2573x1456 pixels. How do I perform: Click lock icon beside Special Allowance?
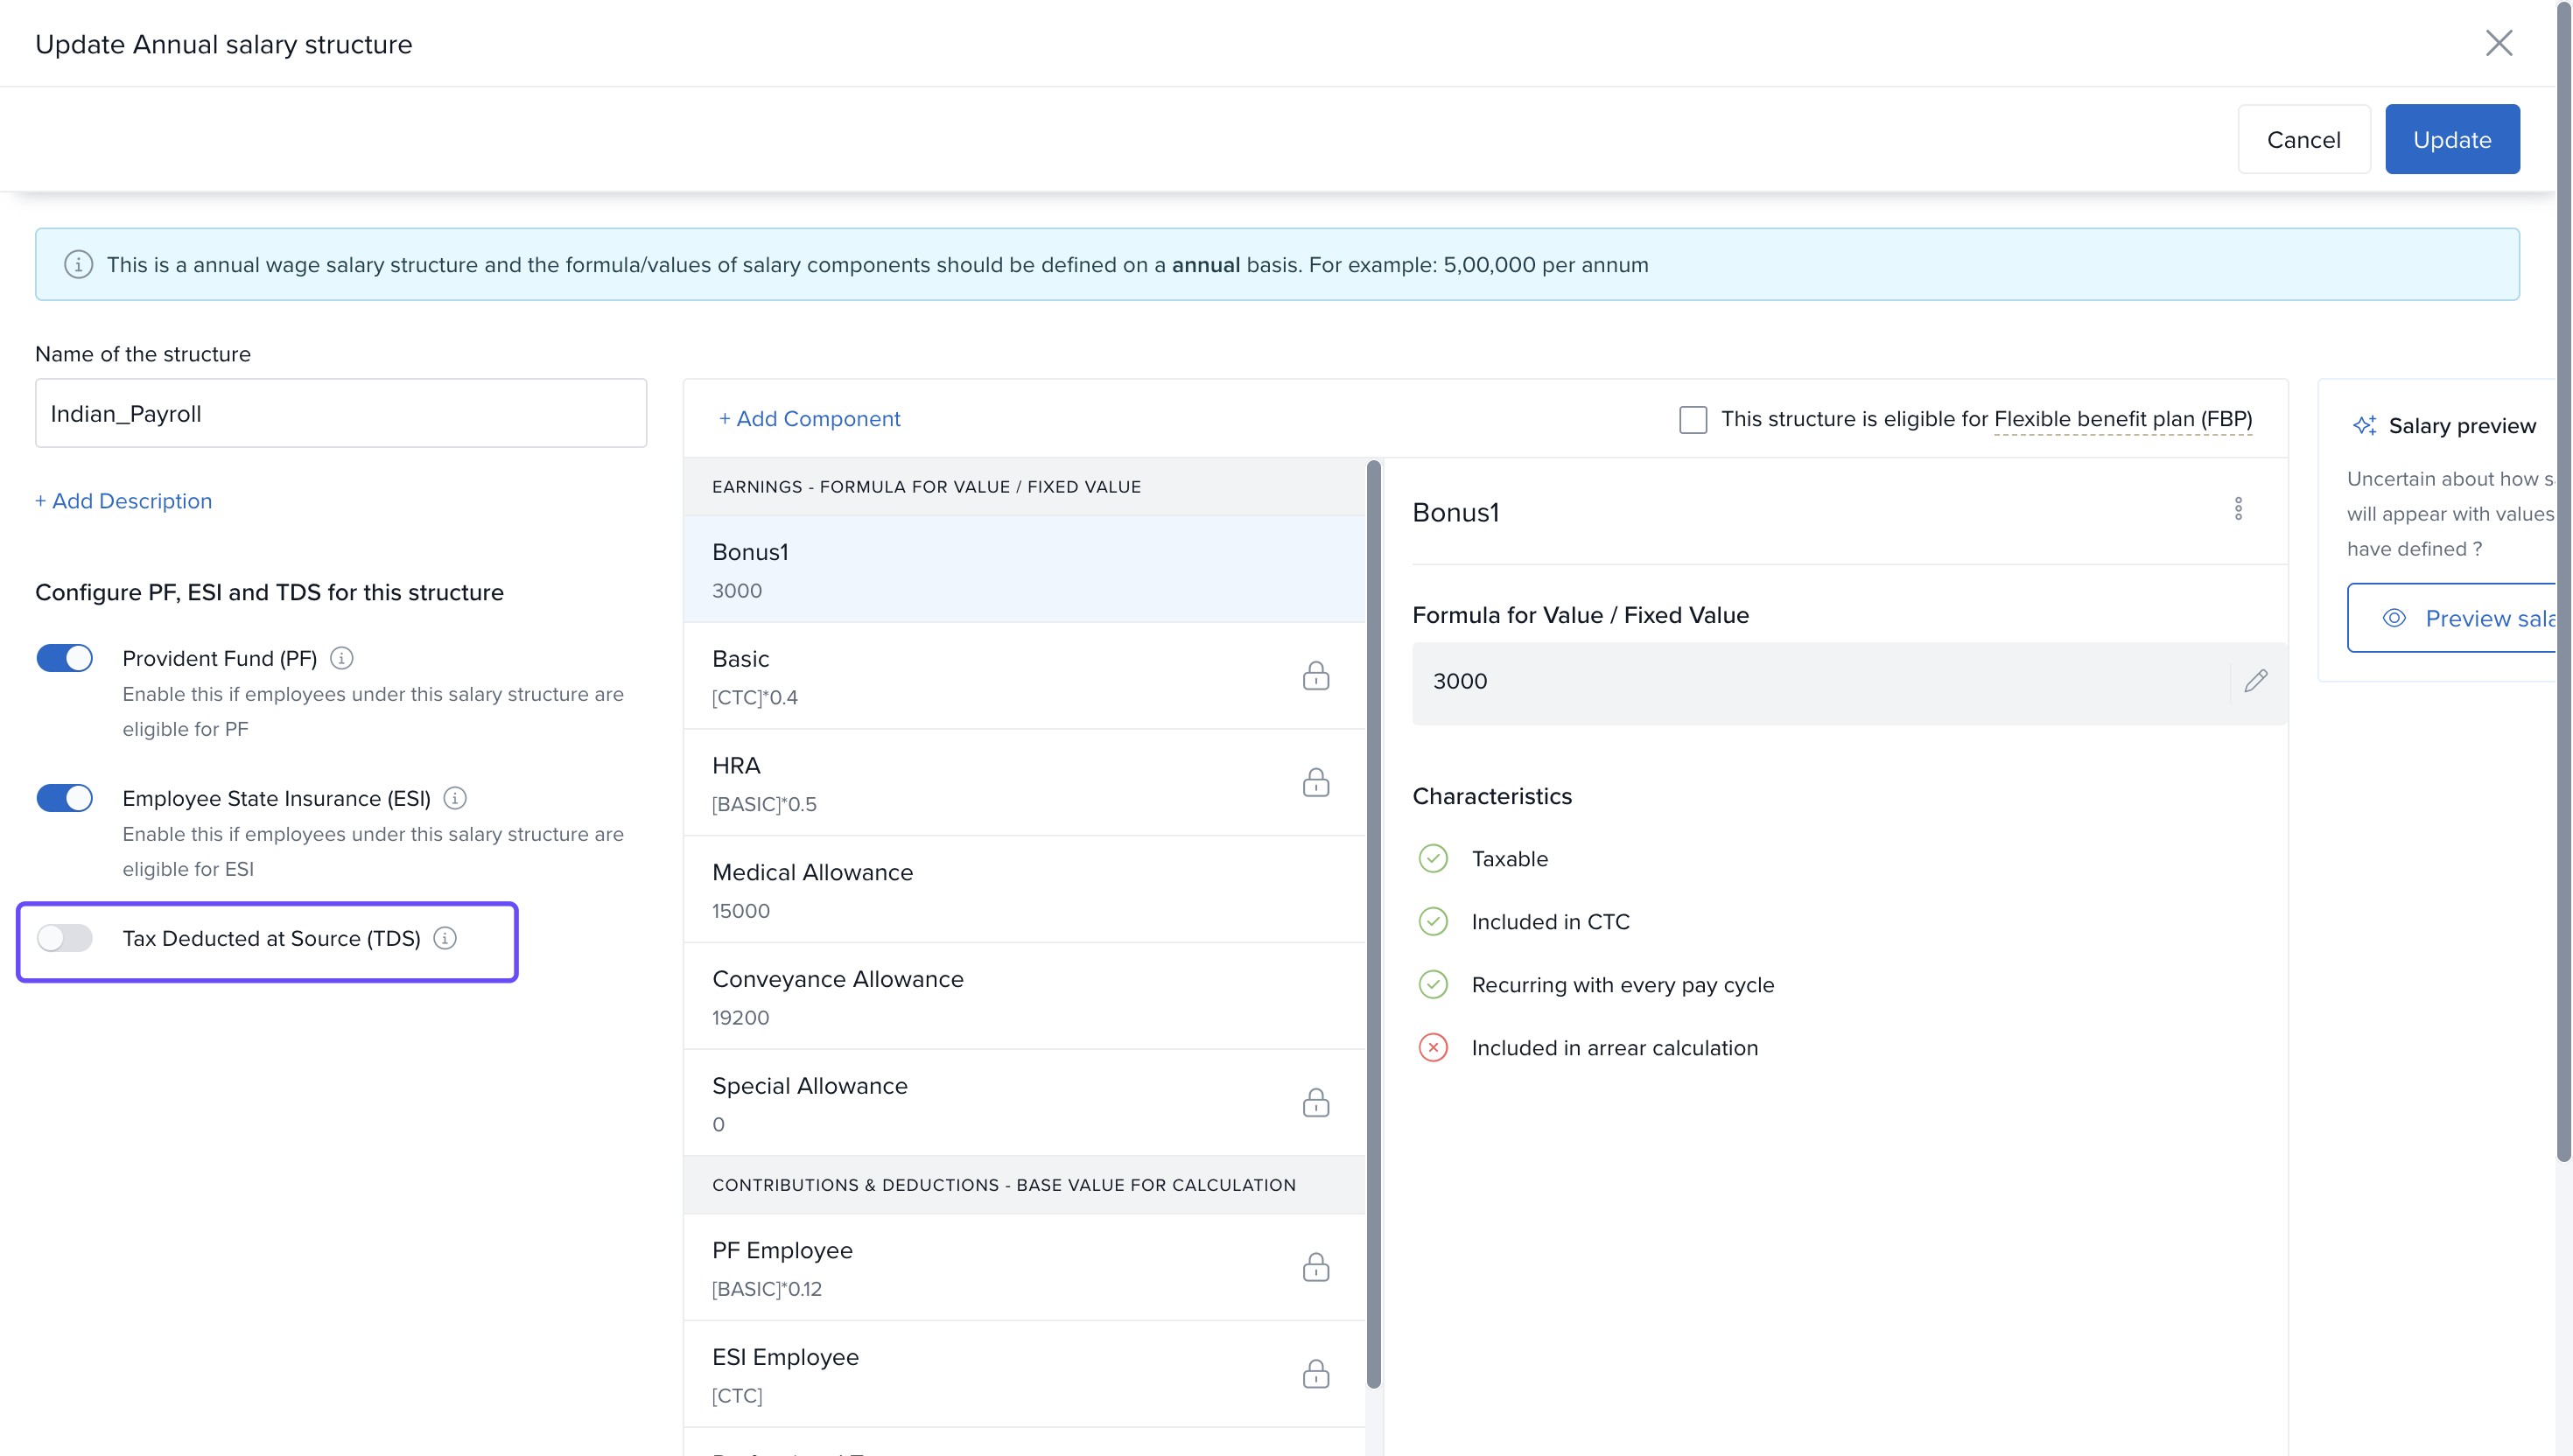point(1315,1103)
